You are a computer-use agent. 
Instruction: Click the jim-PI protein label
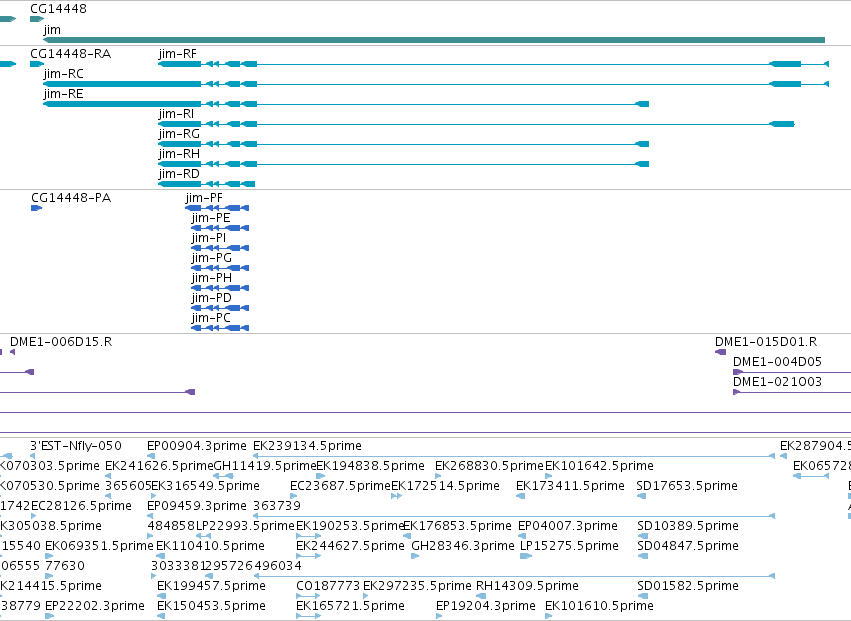209,238
